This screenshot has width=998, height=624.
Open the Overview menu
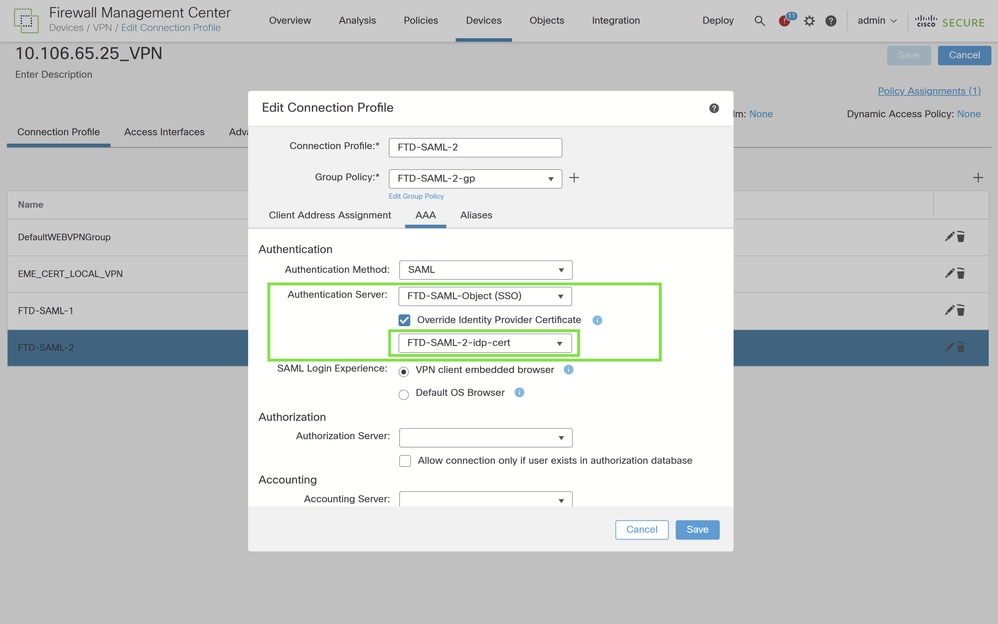(x=290, y=20)
